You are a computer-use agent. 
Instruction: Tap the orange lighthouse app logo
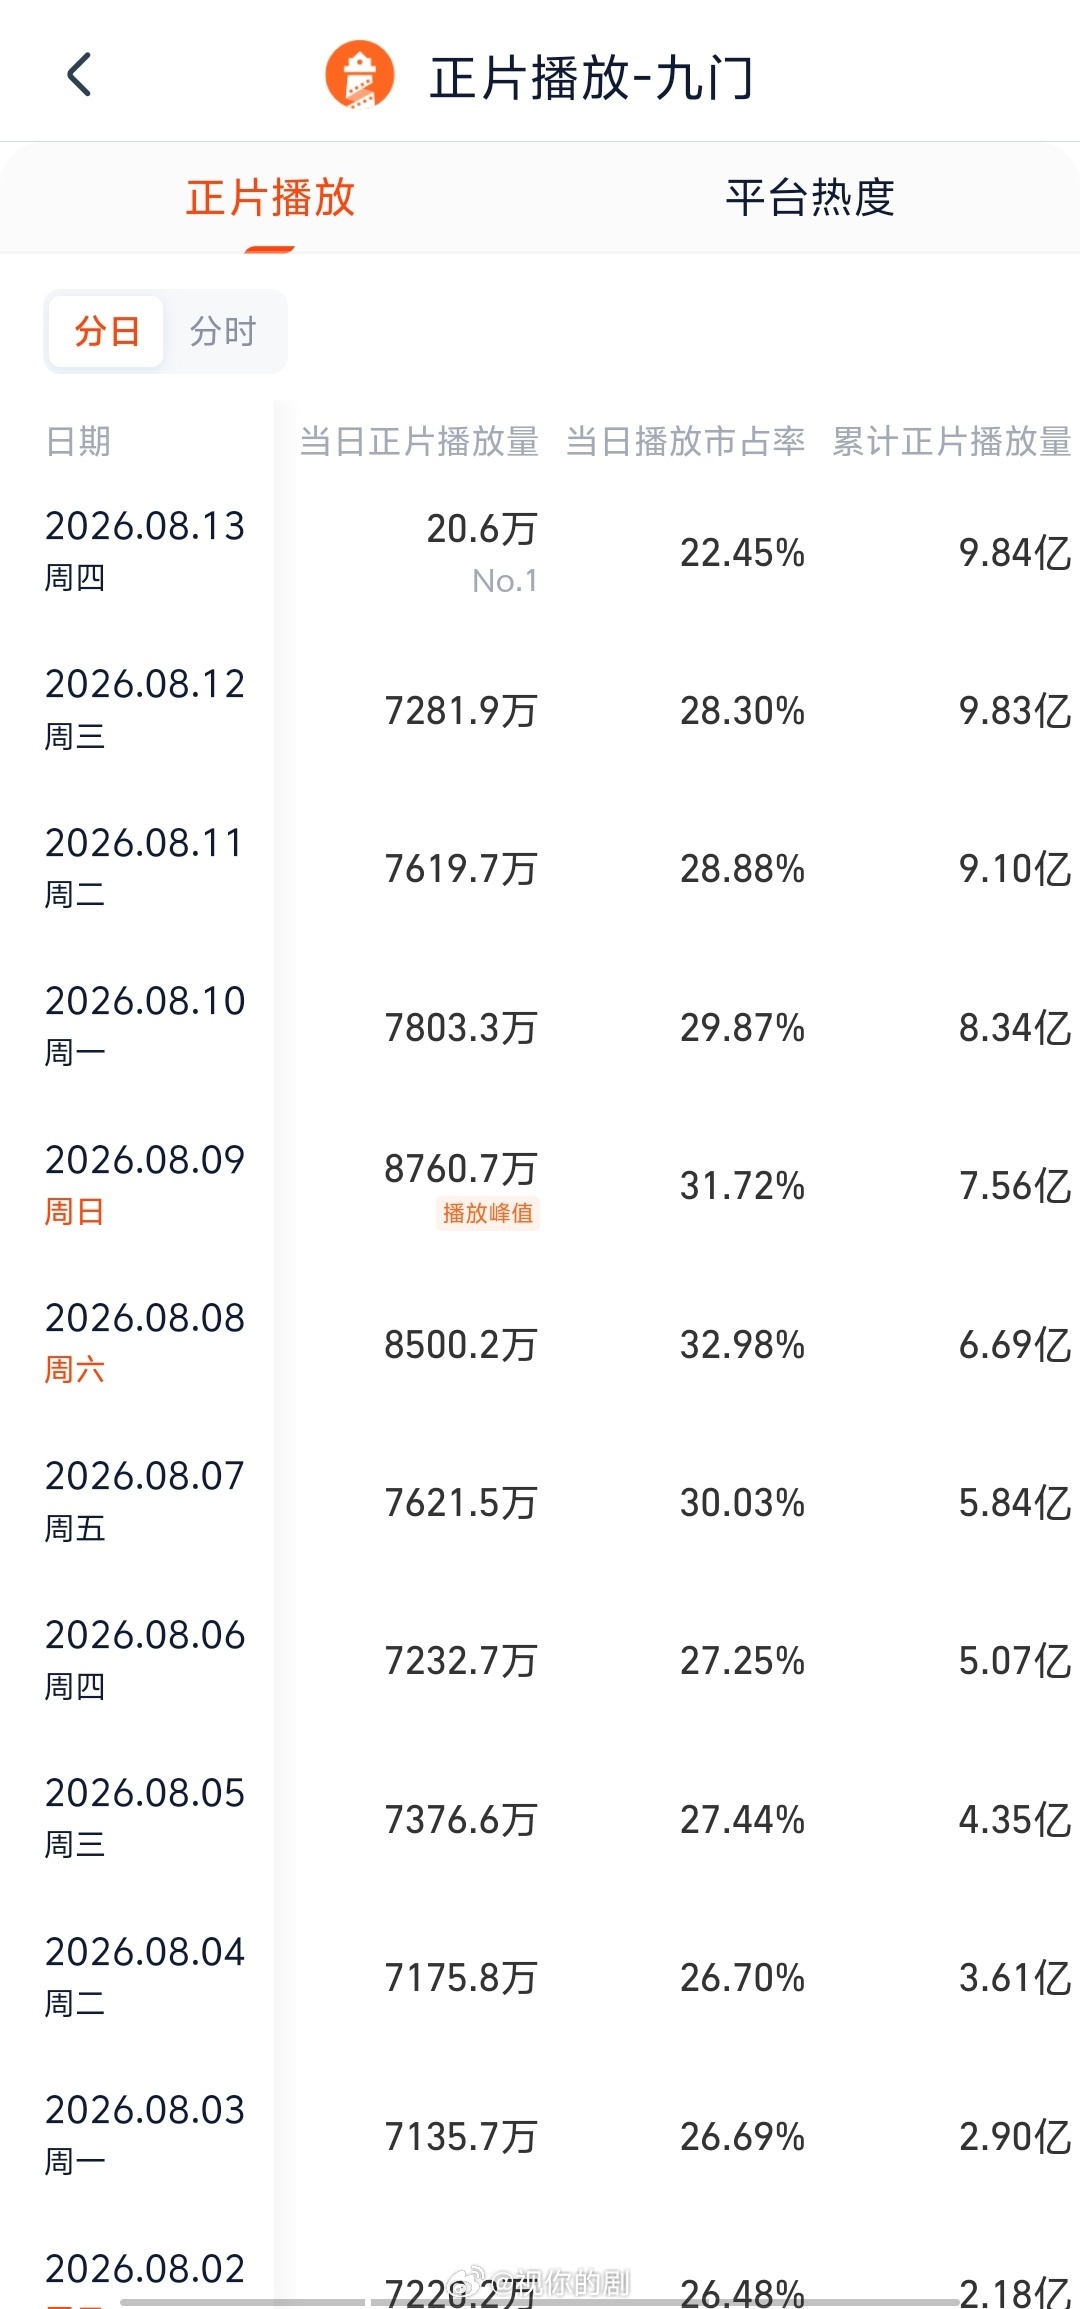[x=360, y=75]
